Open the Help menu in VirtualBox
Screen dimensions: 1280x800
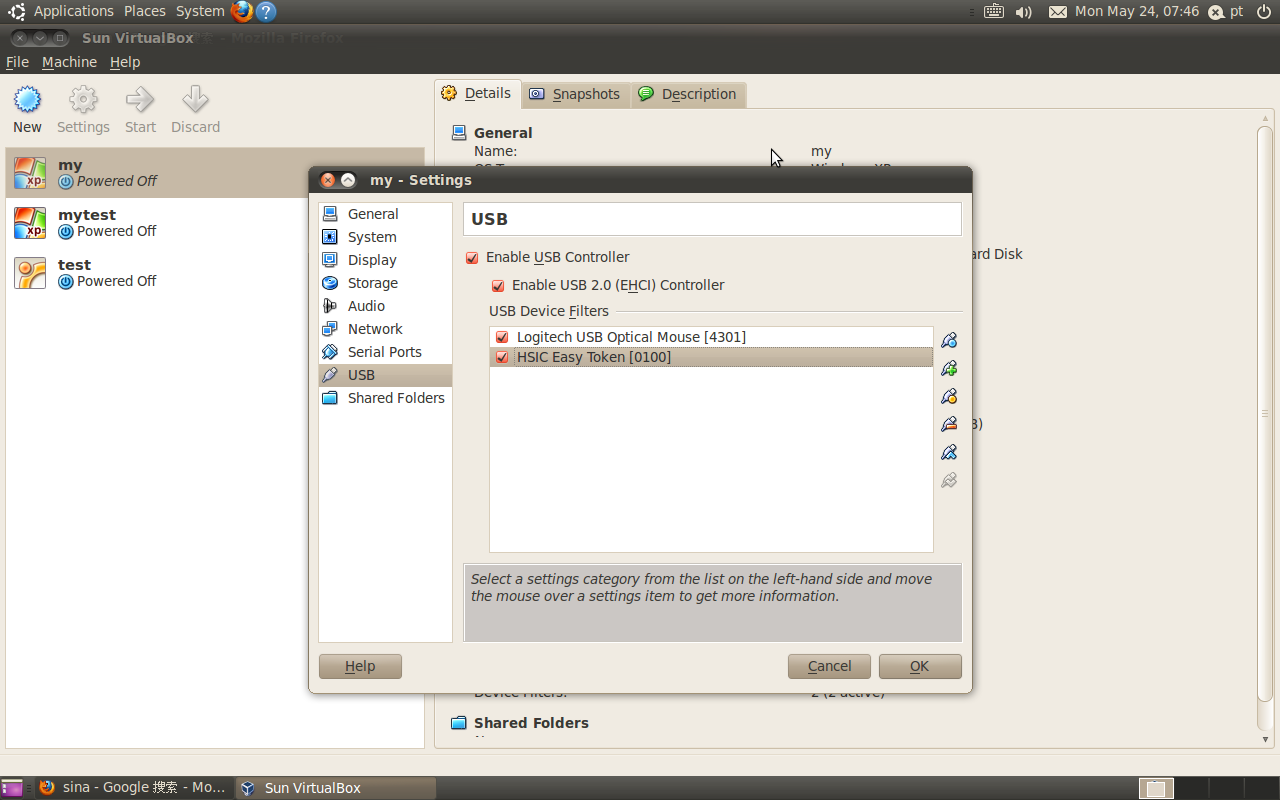[125, 62]
